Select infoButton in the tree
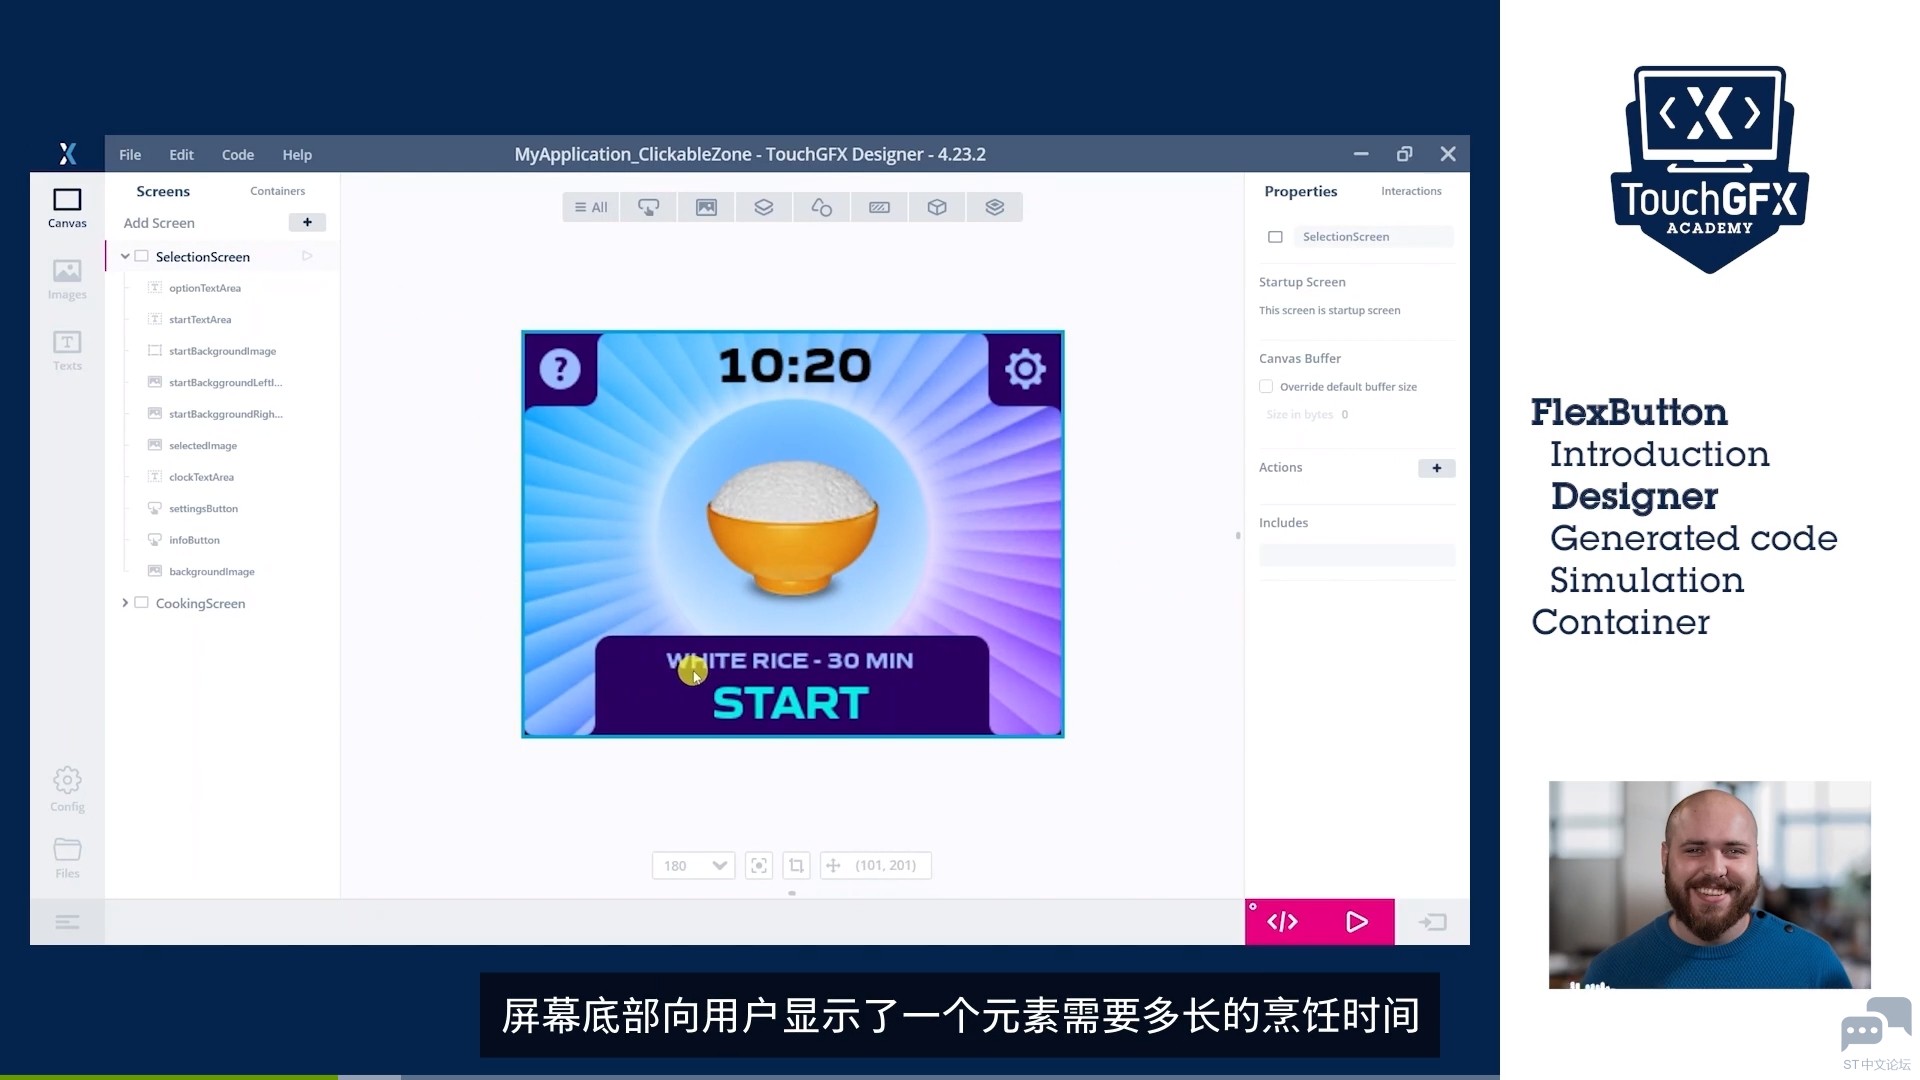 pyautogui.click(x=194, y=540)
